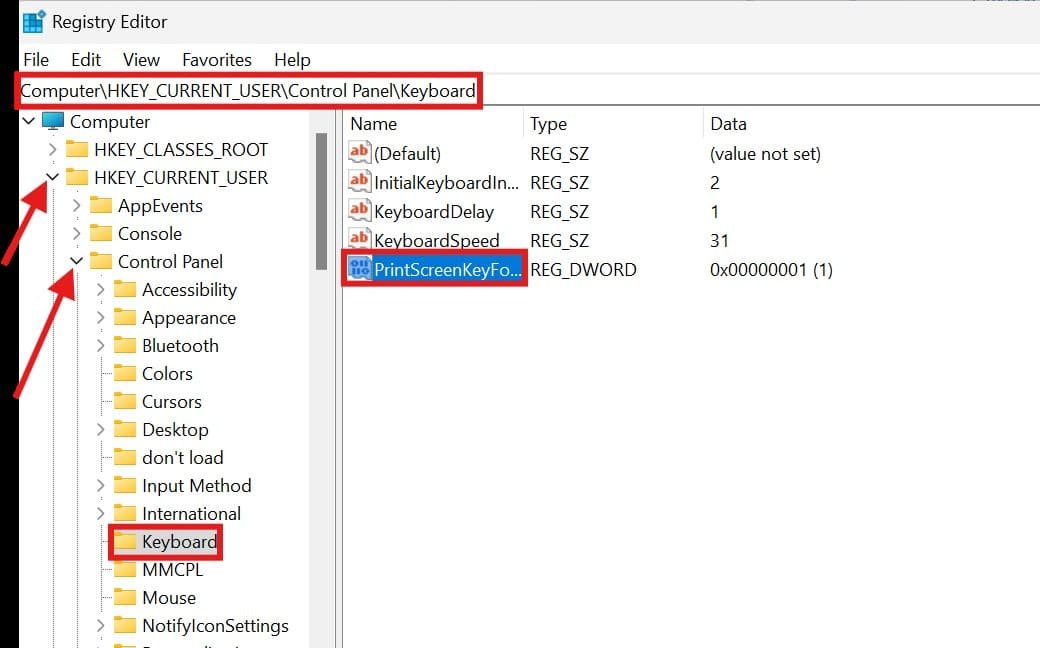The image size is (1040, 648).
Task: Click the Appearance folder icon
Action: click(x=125, y=317)
